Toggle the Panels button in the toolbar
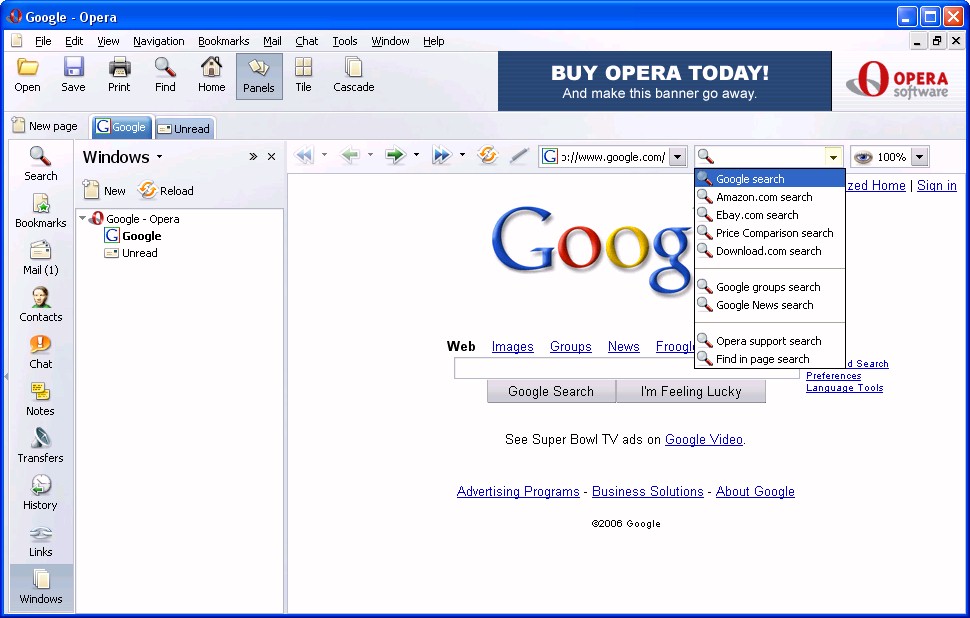Screen dimensions: 970x618 (x=259, y=76)
